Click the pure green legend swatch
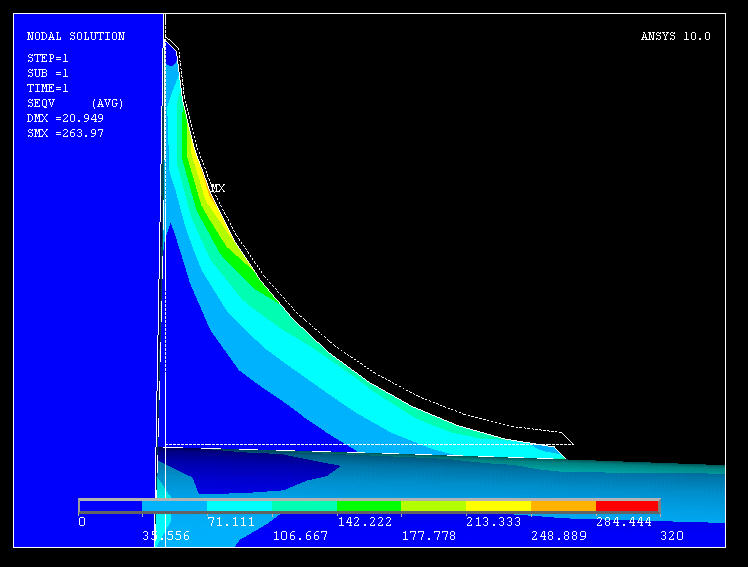Screen dimensions: 748x567 click(369, 506)
